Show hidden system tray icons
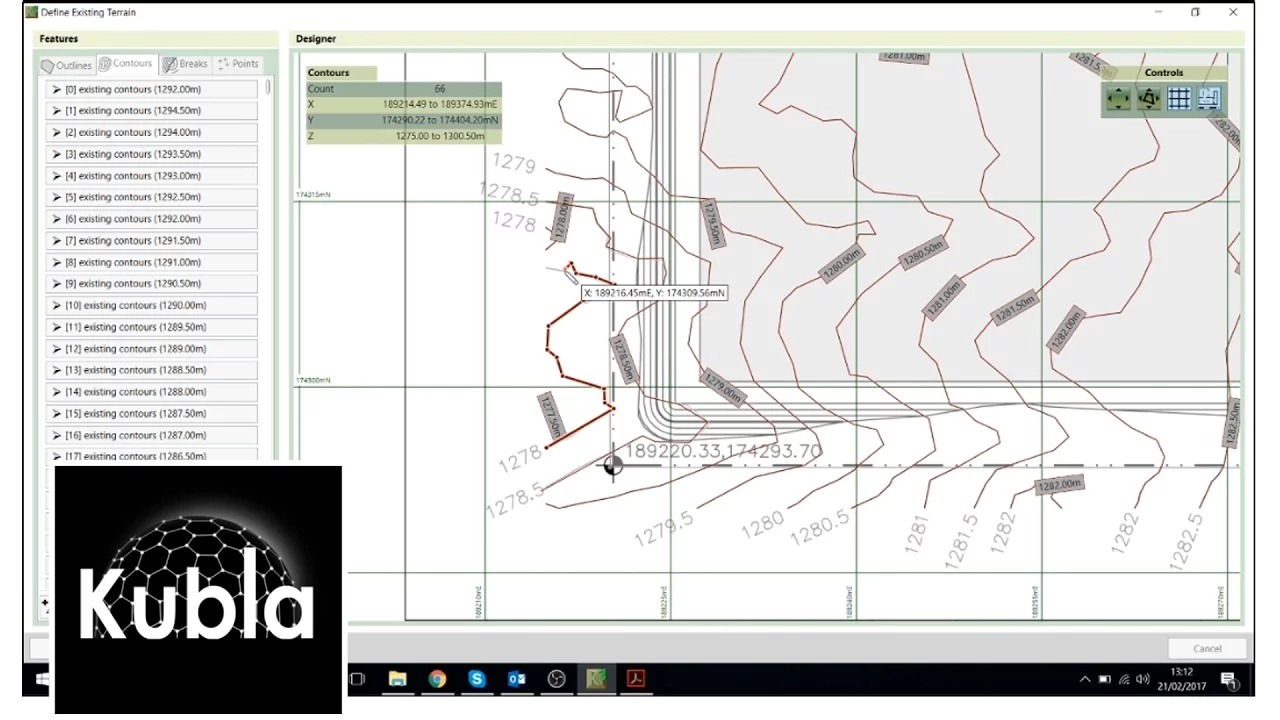The image size is (1280, 720). (x=1085, y=679)
